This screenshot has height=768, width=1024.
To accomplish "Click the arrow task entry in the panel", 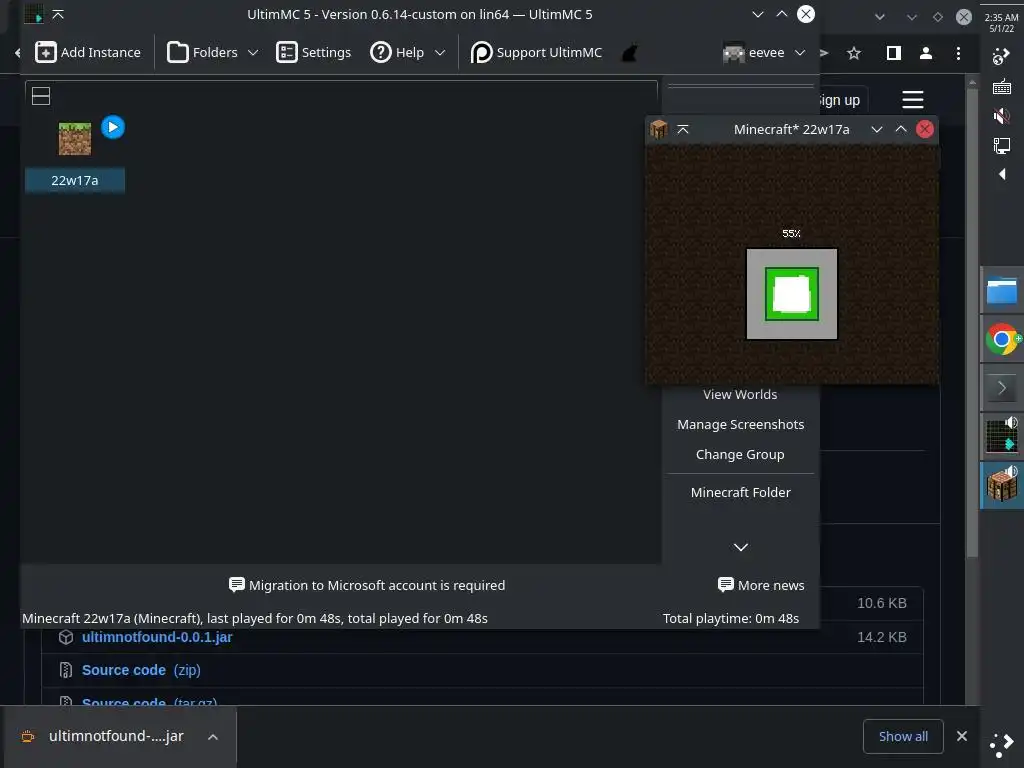I will tap(1002, 388).
